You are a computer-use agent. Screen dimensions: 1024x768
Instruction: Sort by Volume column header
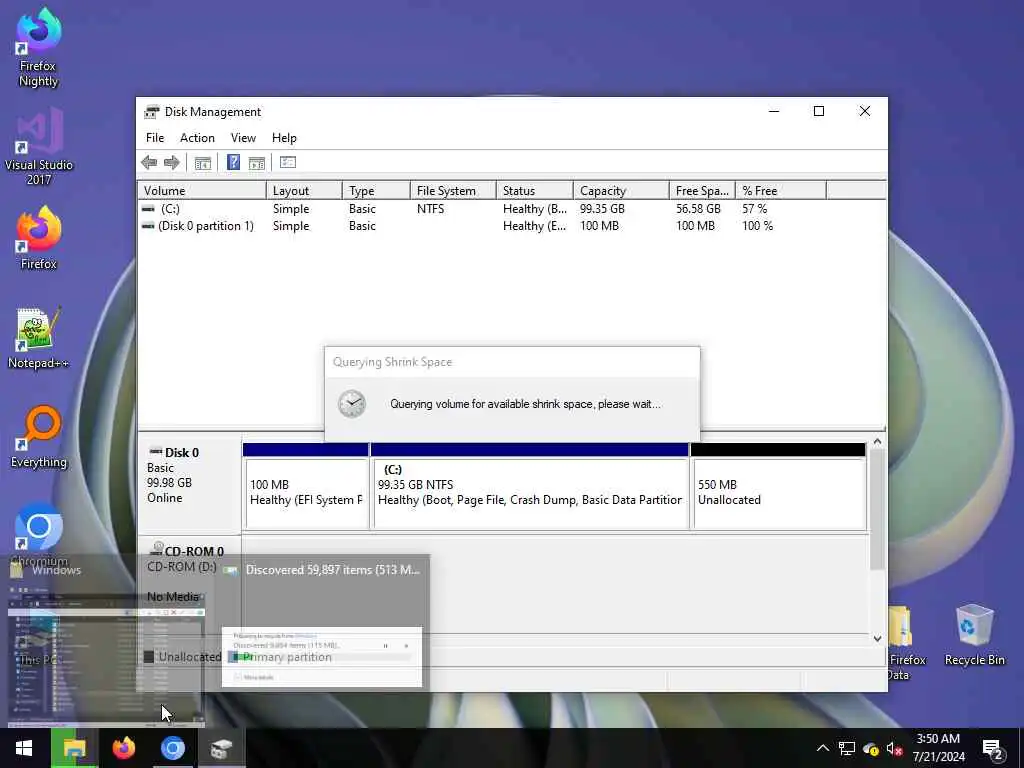click(202, 191)
